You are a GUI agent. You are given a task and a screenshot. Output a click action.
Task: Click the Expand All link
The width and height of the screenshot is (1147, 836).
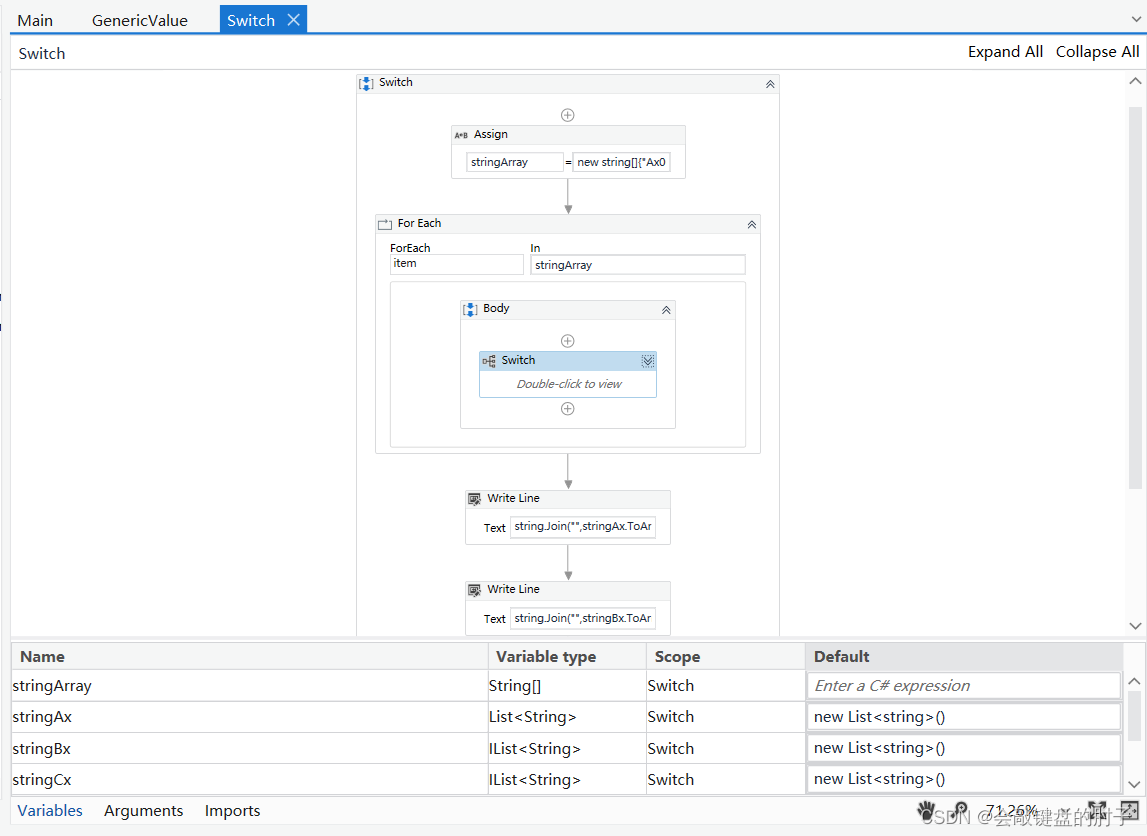coord(1004,51)
